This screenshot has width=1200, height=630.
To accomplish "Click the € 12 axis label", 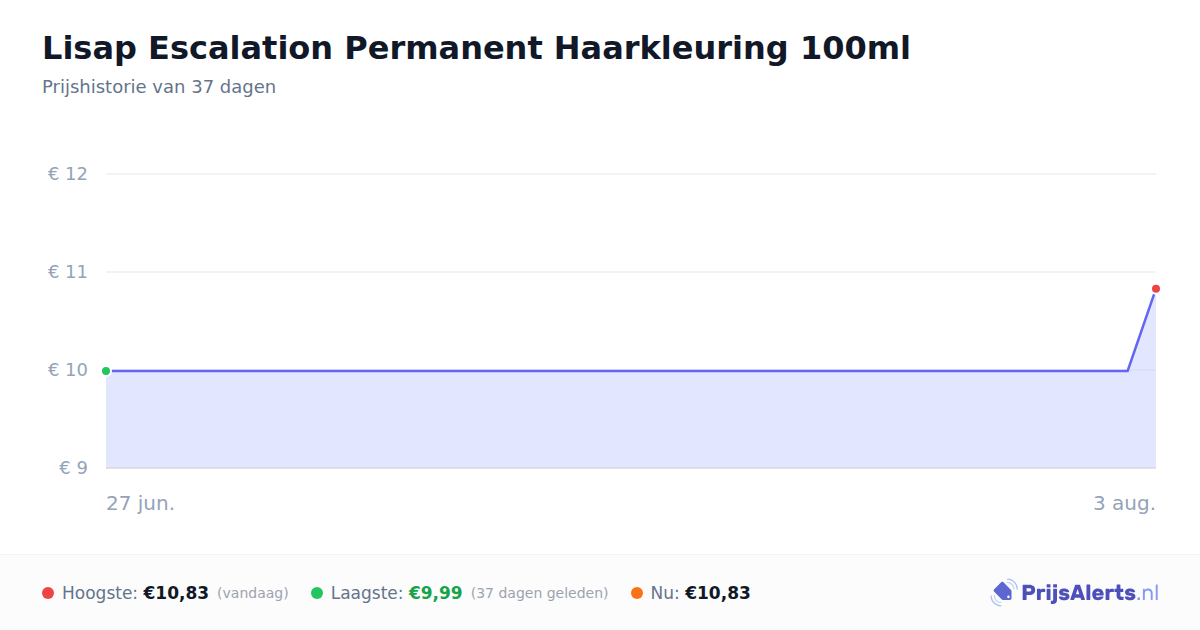I will (x=68, y=174).
